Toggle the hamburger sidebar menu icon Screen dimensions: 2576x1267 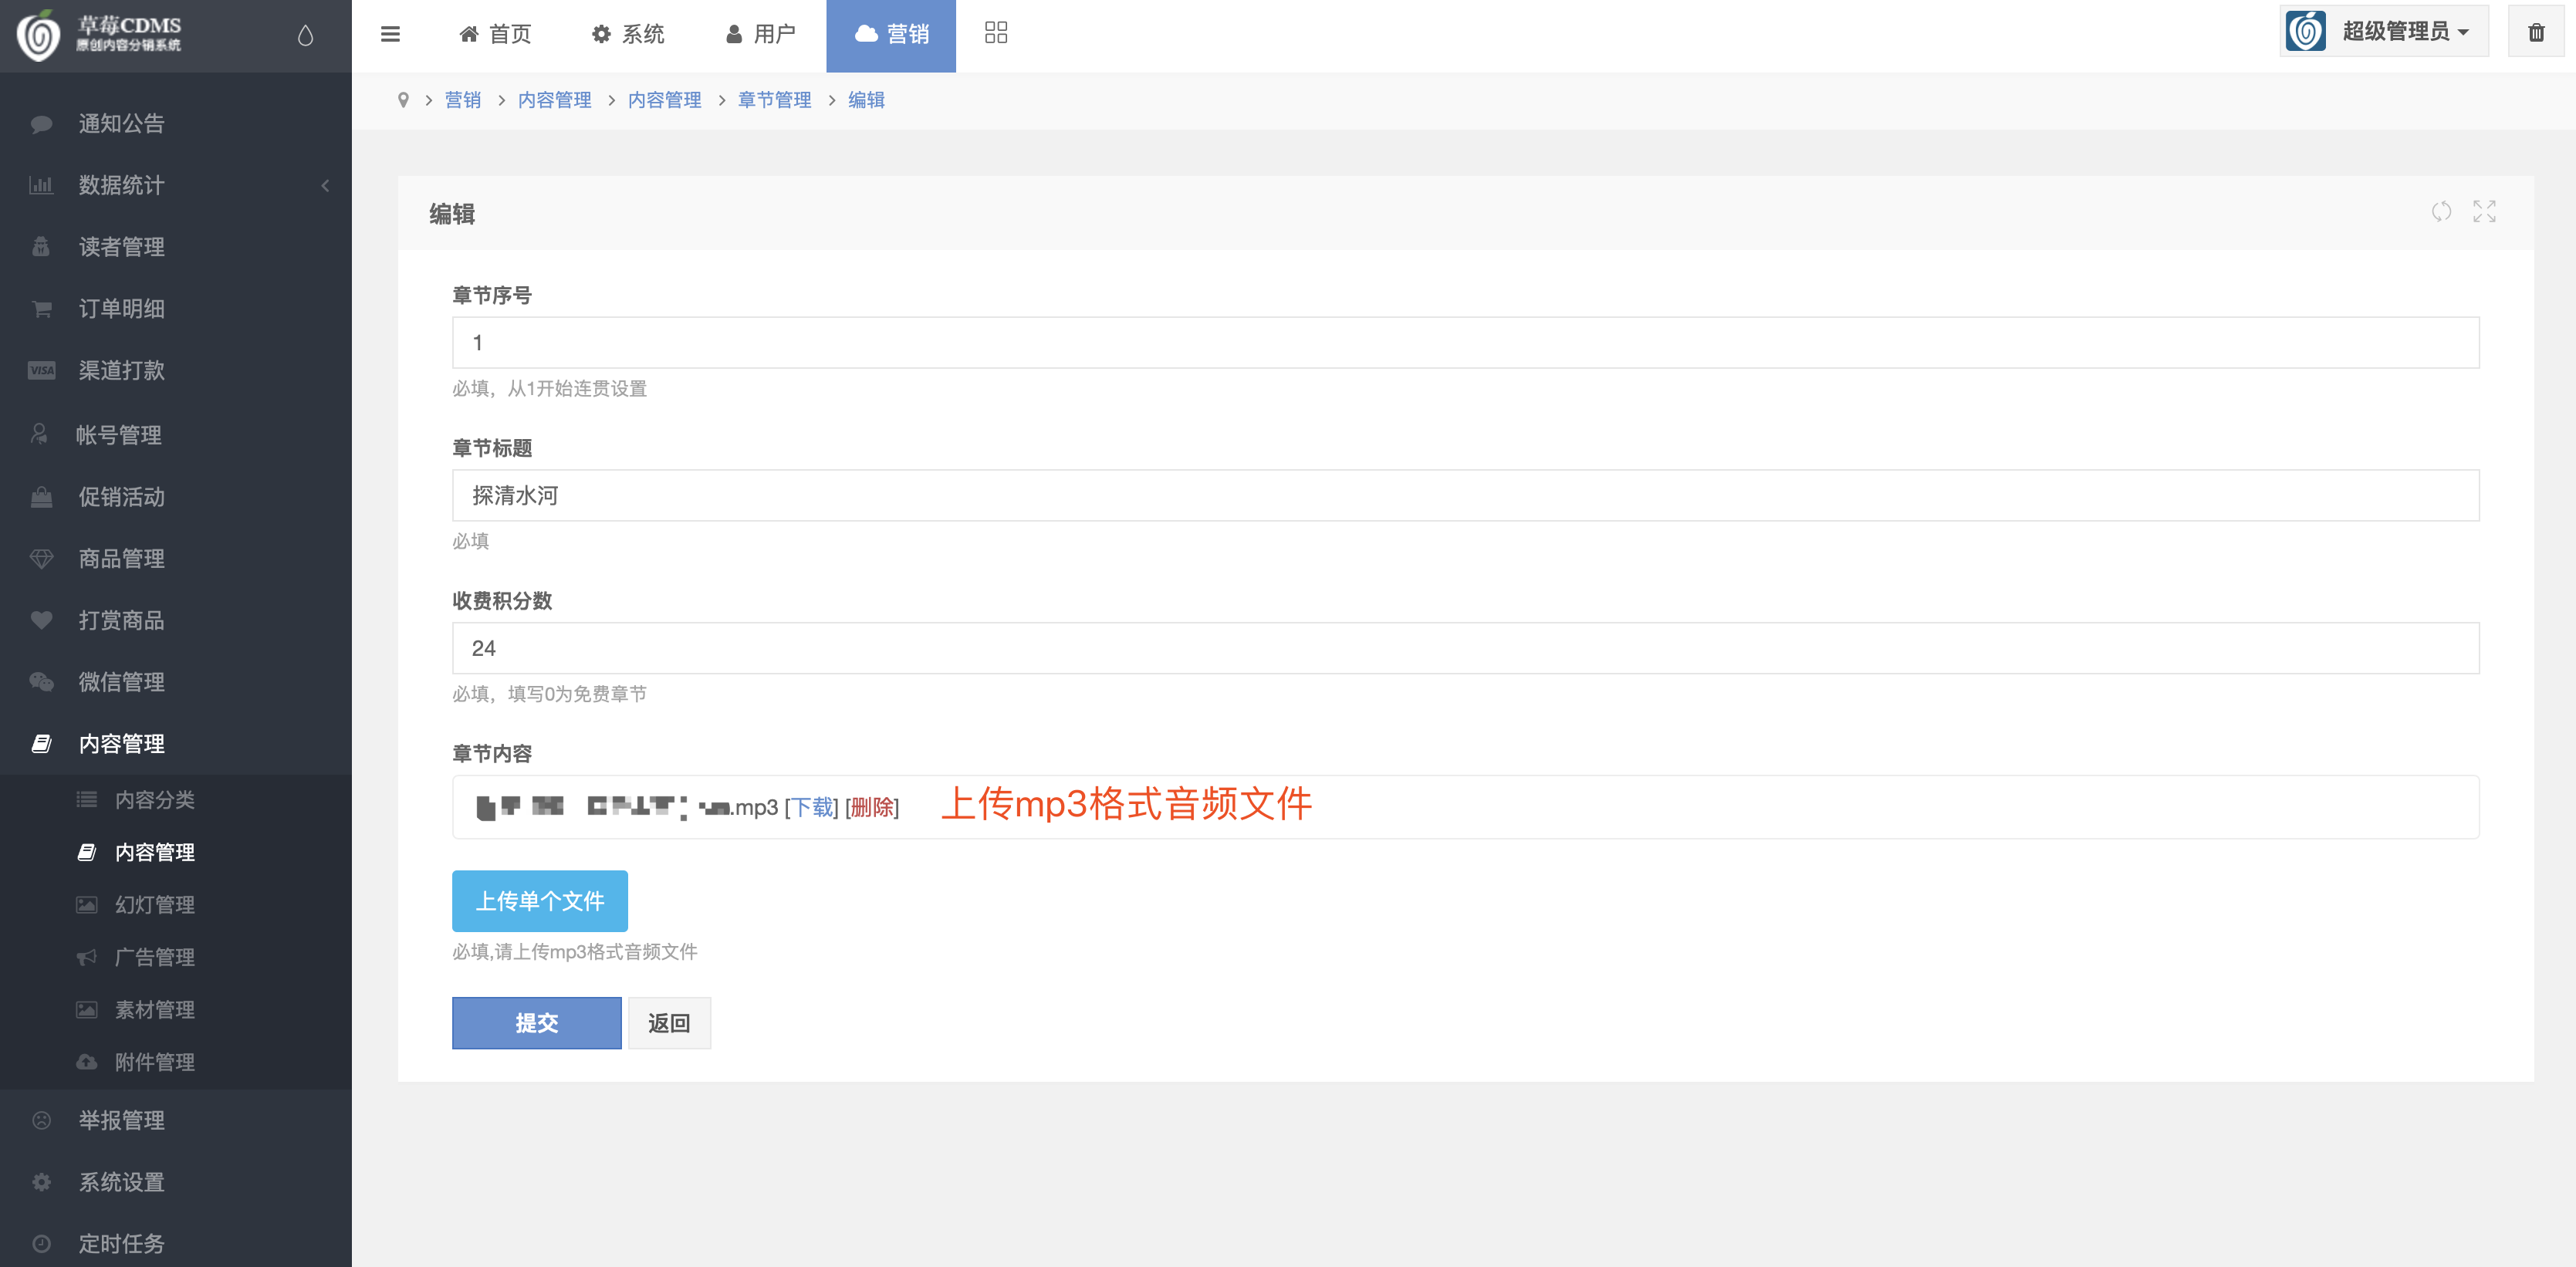click(x=390, y=34)
